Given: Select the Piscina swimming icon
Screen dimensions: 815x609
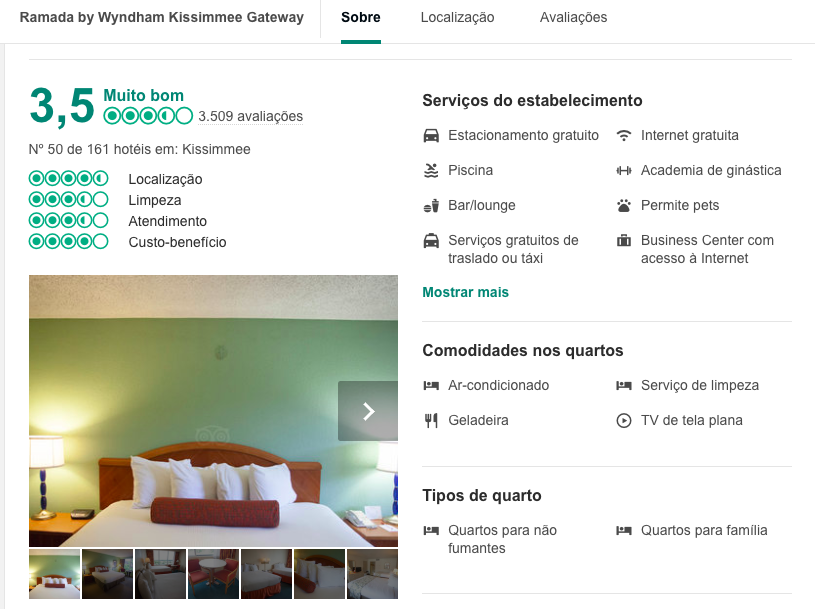Looking at the screenshot, I should click(x=432, y=170).
